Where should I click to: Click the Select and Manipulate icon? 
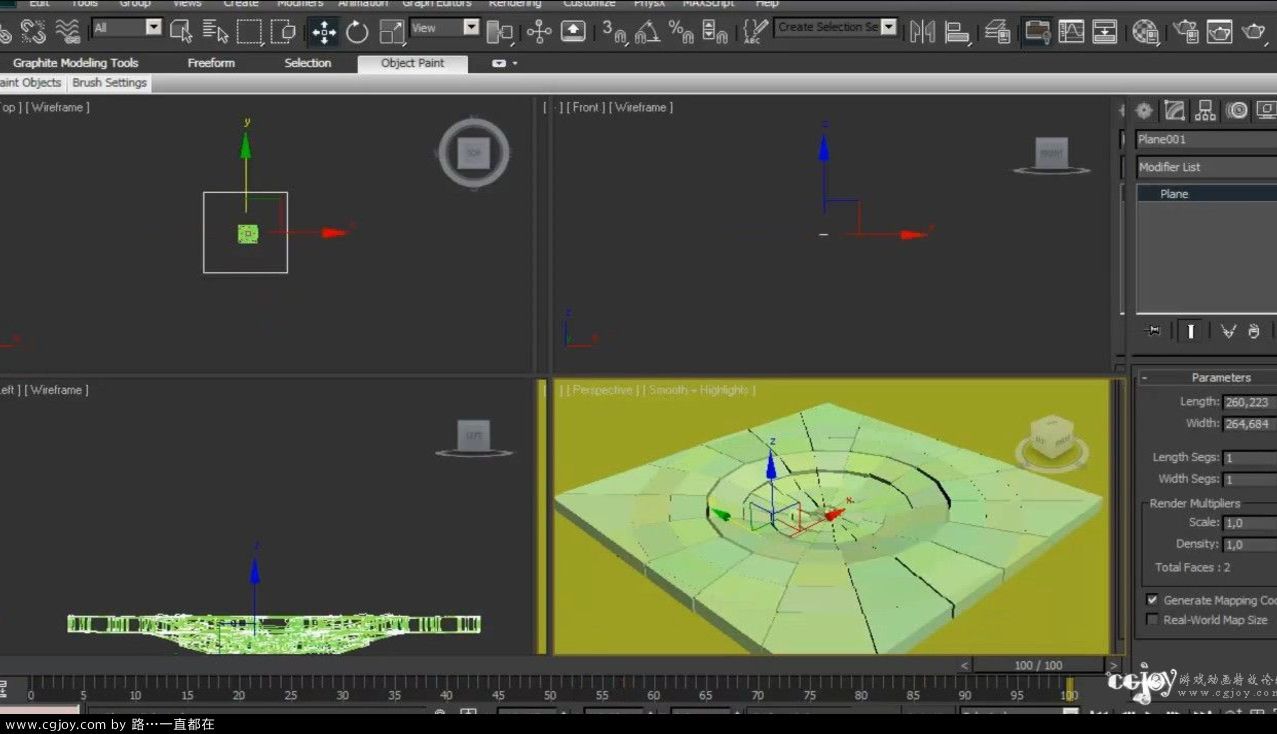click(539, 31)
